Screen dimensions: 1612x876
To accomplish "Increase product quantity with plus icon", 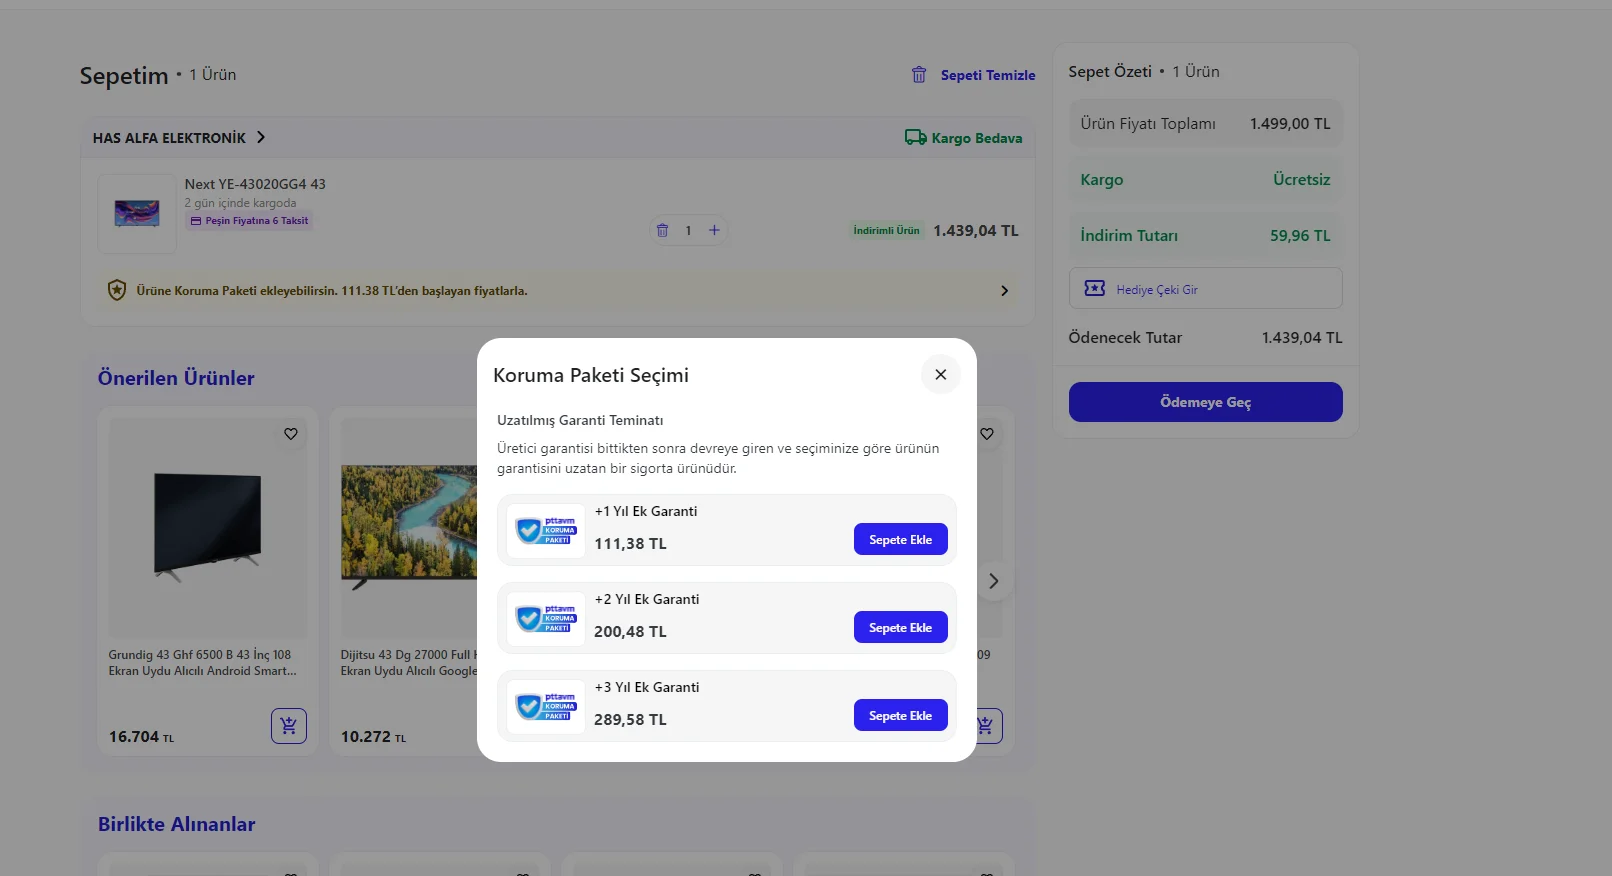I will coord(714,231).
